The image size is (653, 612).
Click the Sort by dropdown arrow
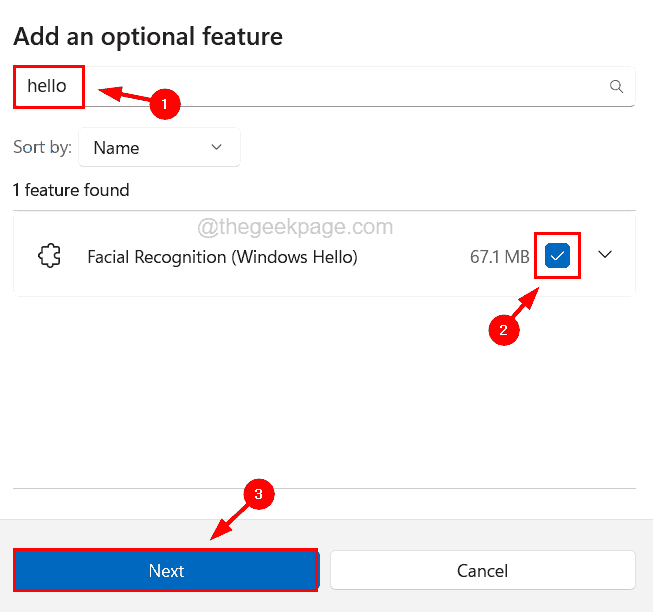(x=217, y=147)
